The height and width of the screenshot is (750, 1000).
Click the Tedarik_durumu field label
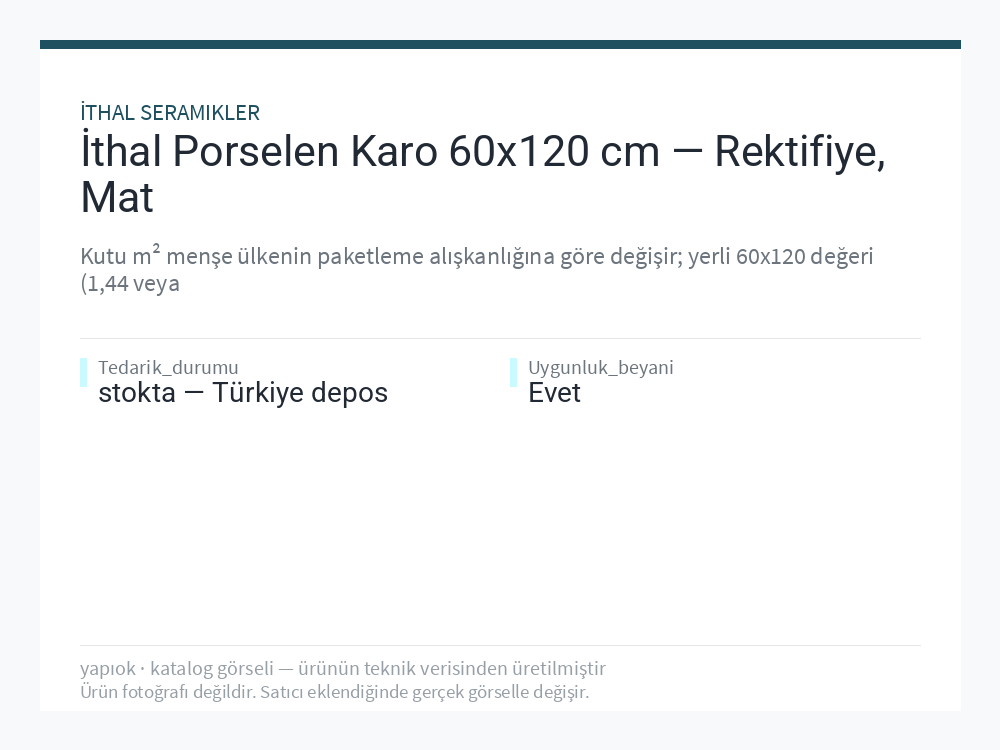pyautogui.click(x=168, y=367)
